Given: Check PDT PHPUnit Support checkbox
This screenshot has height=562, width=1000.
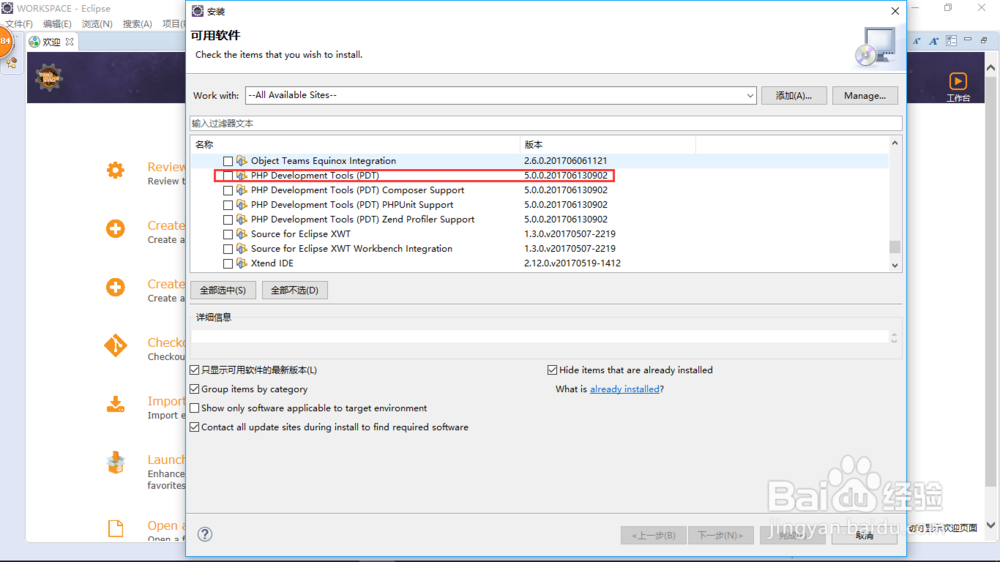Looking at the screenshot, I should click(228, 205).
